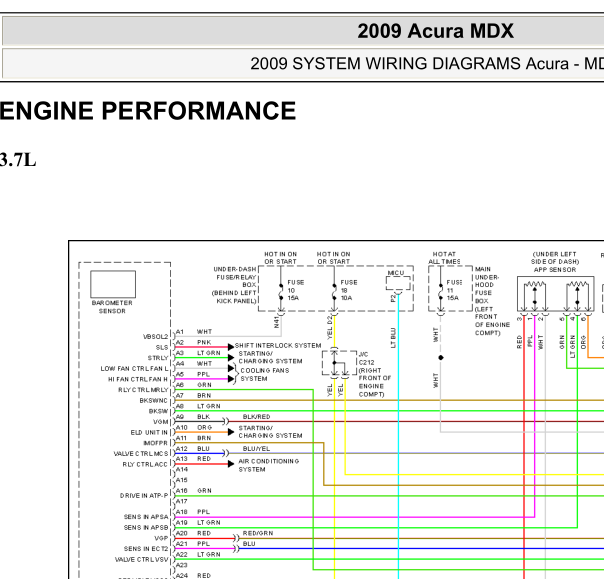Viewport: 604px width, 579px height.
Task: Select the "SENS IN APSA" label
Action: (146, 517)
